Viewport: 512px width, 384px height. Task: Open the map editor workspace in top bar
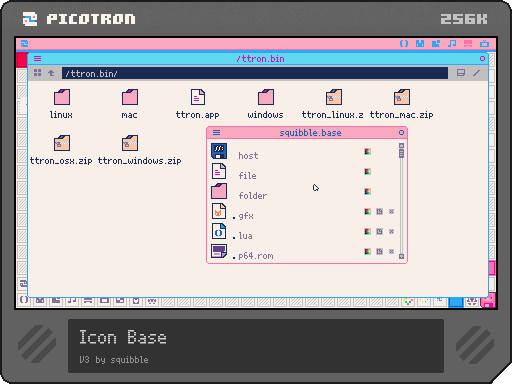coord(436,44)
